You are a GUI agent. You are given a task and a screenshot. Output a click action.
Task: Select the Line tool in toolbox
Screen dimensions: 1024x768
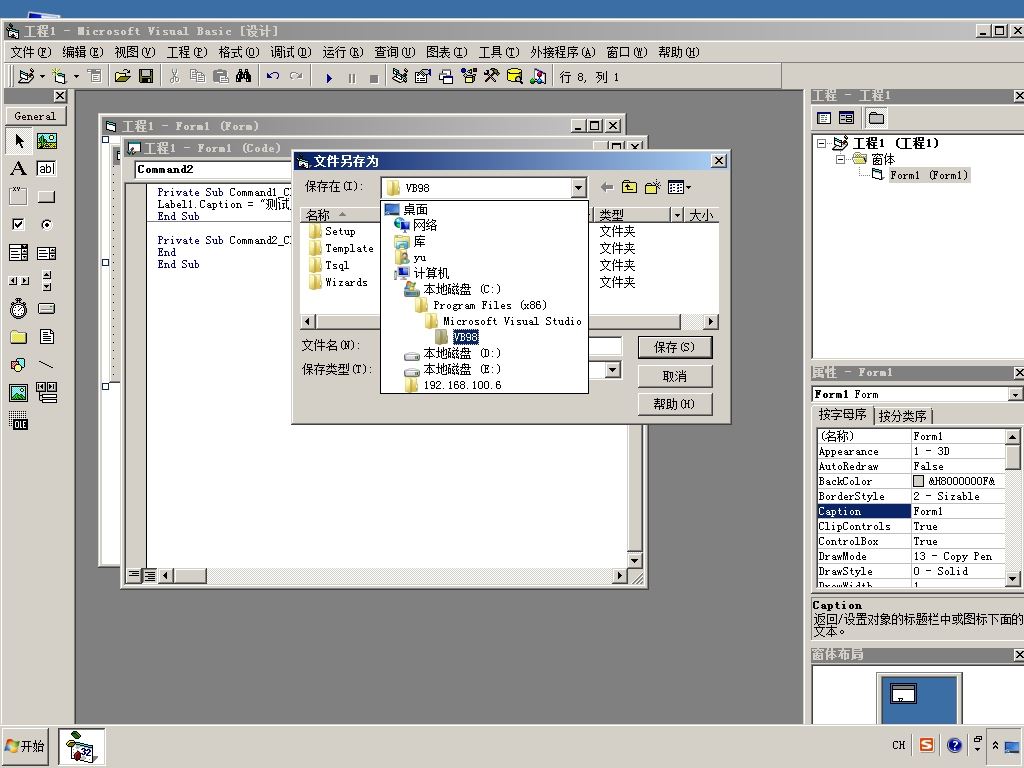pos(46,364)
